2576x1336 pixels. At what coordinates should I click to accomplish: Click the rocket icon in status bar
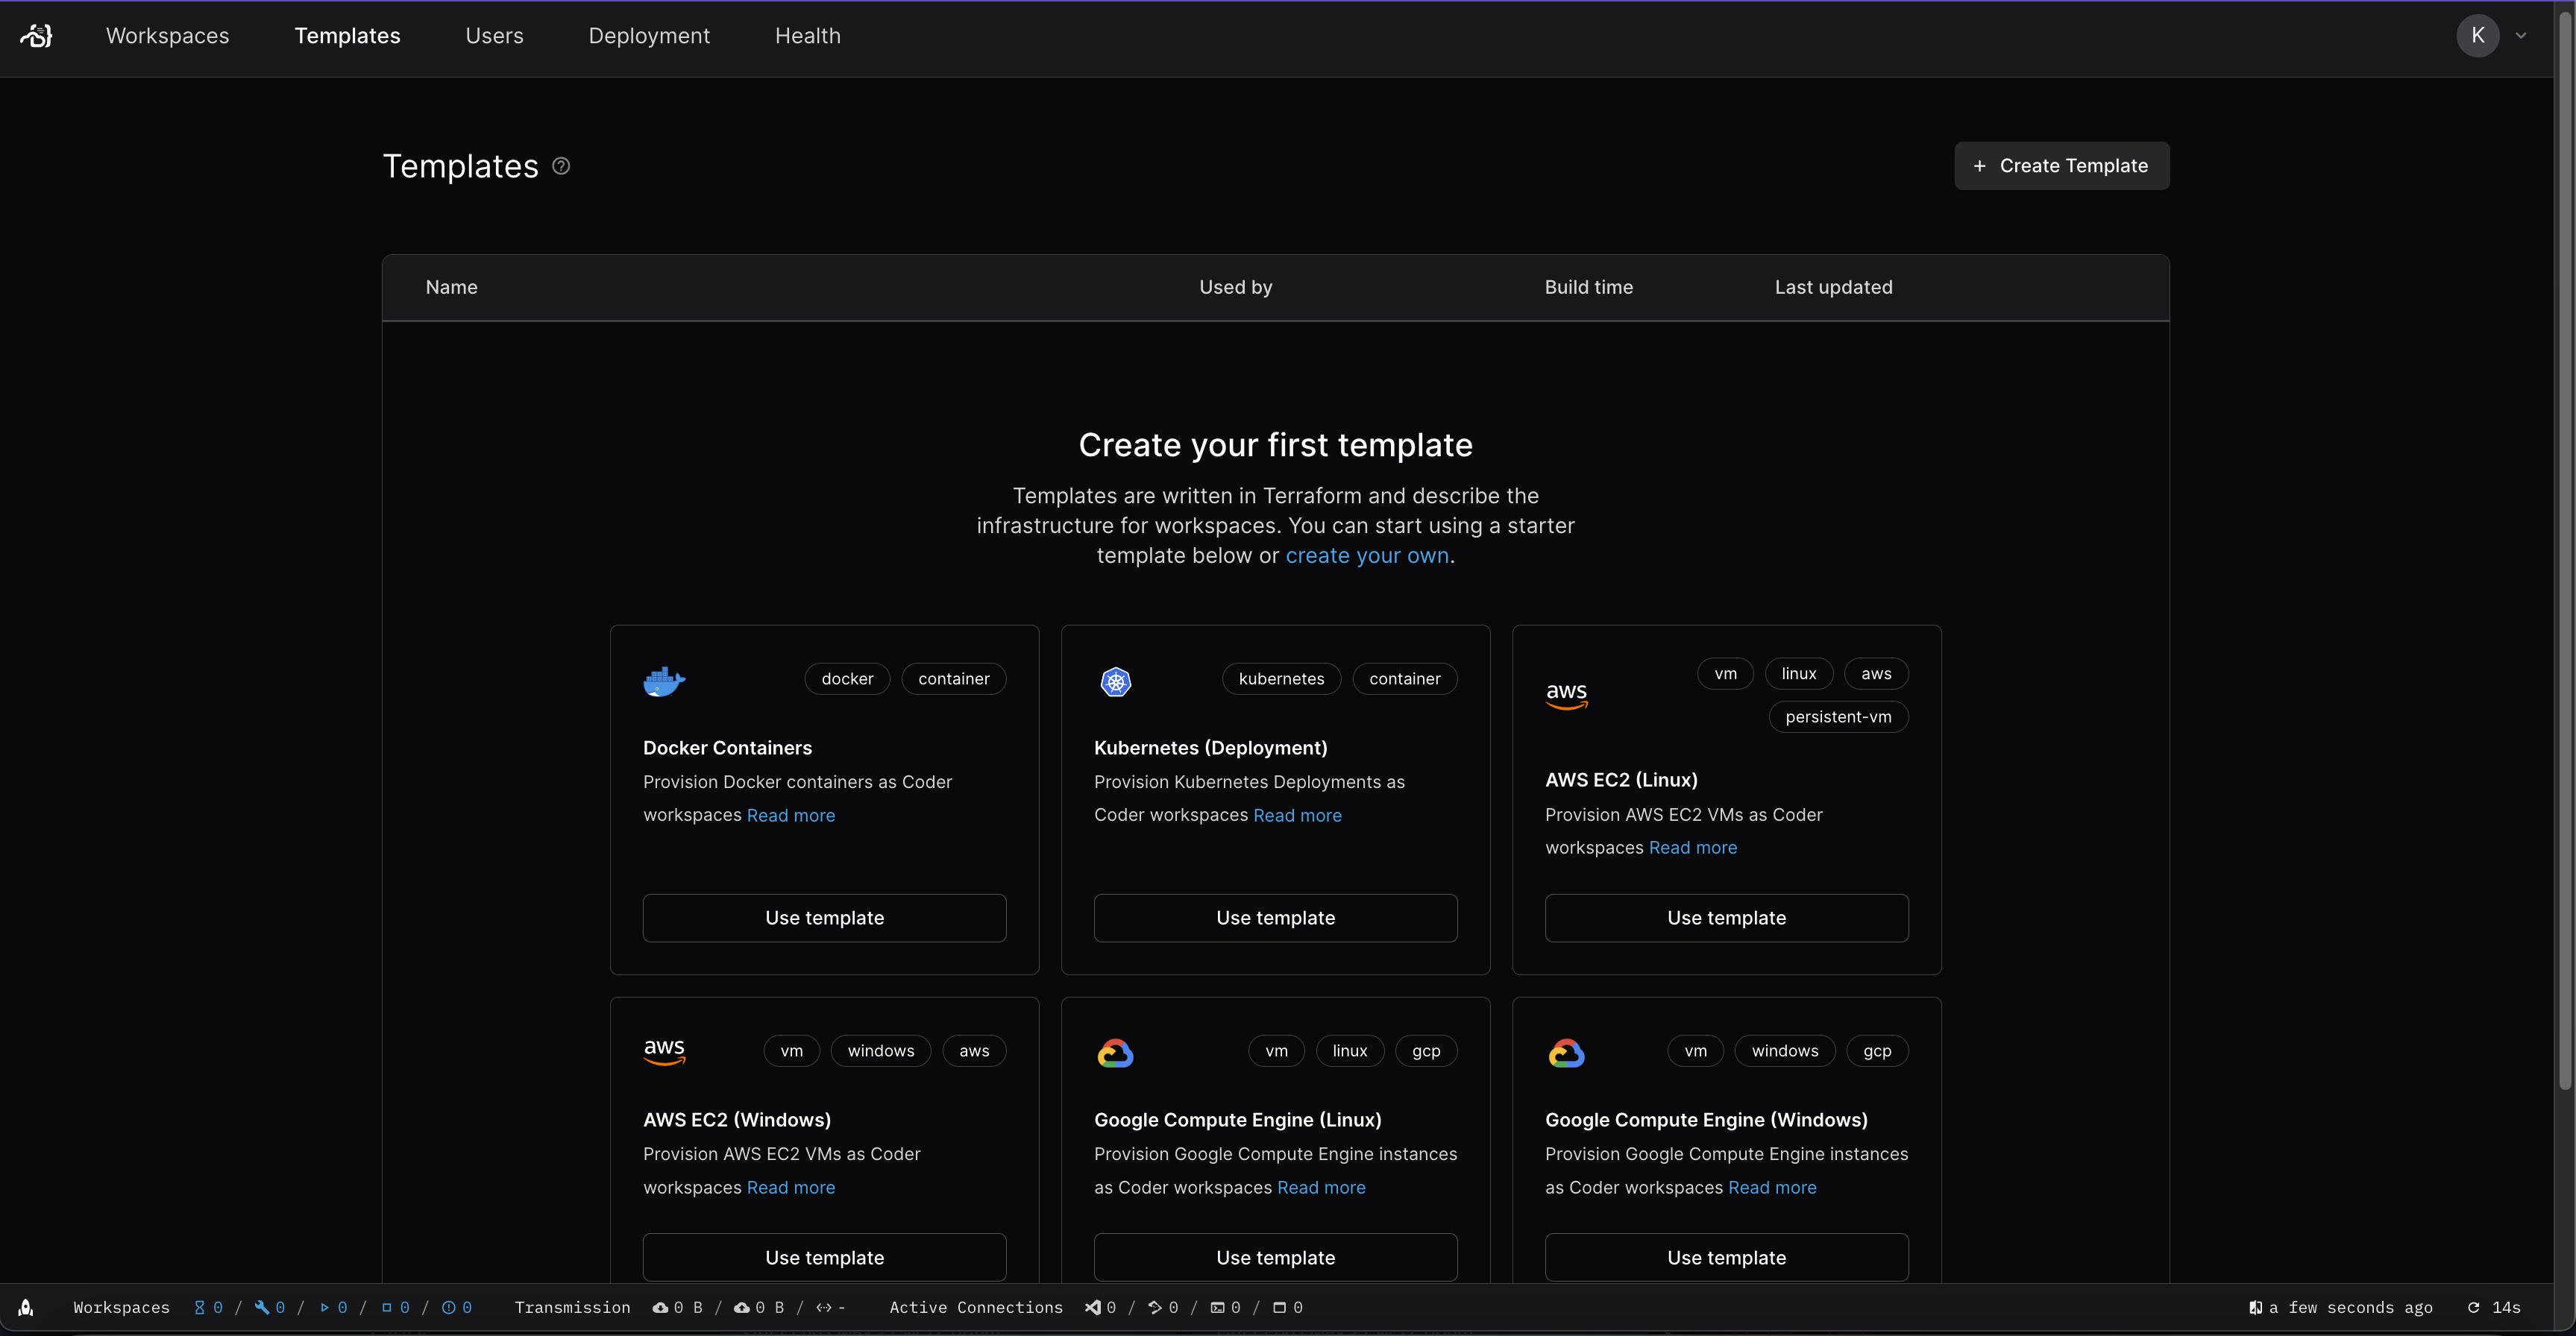coord(26,1307)
